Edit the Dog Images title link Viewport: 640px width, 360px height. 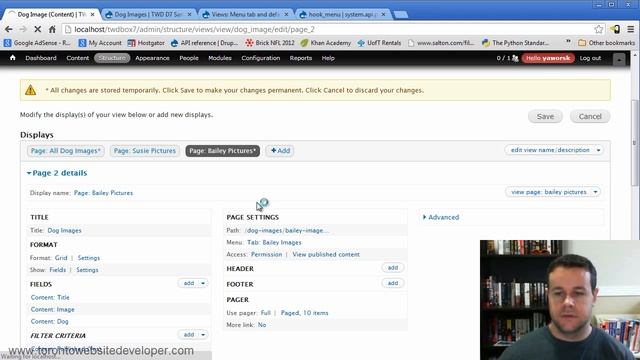tap(64, 230)
